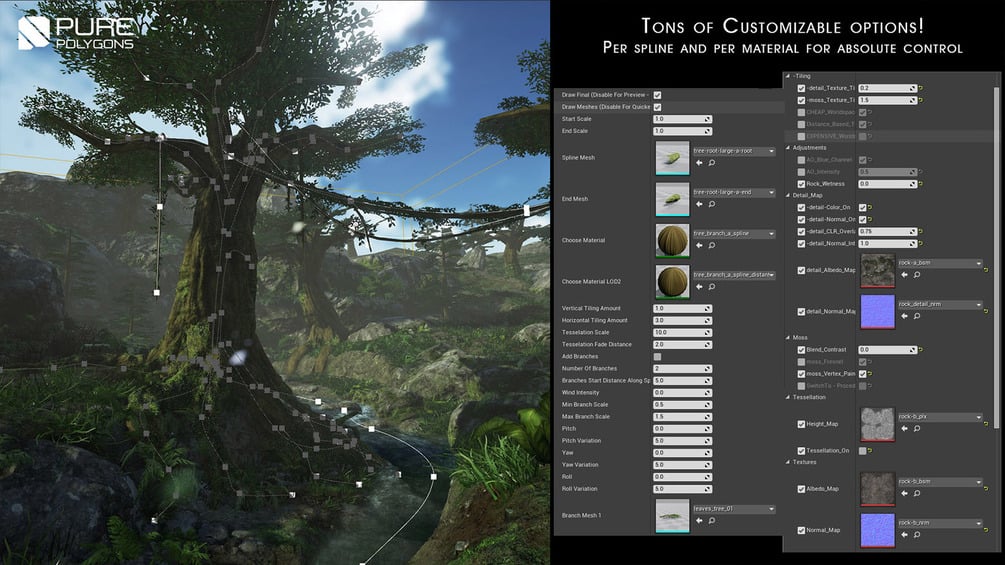Click the Pitch Variation value field
The width and height of the screenshot is (1005, 565).
683,441
